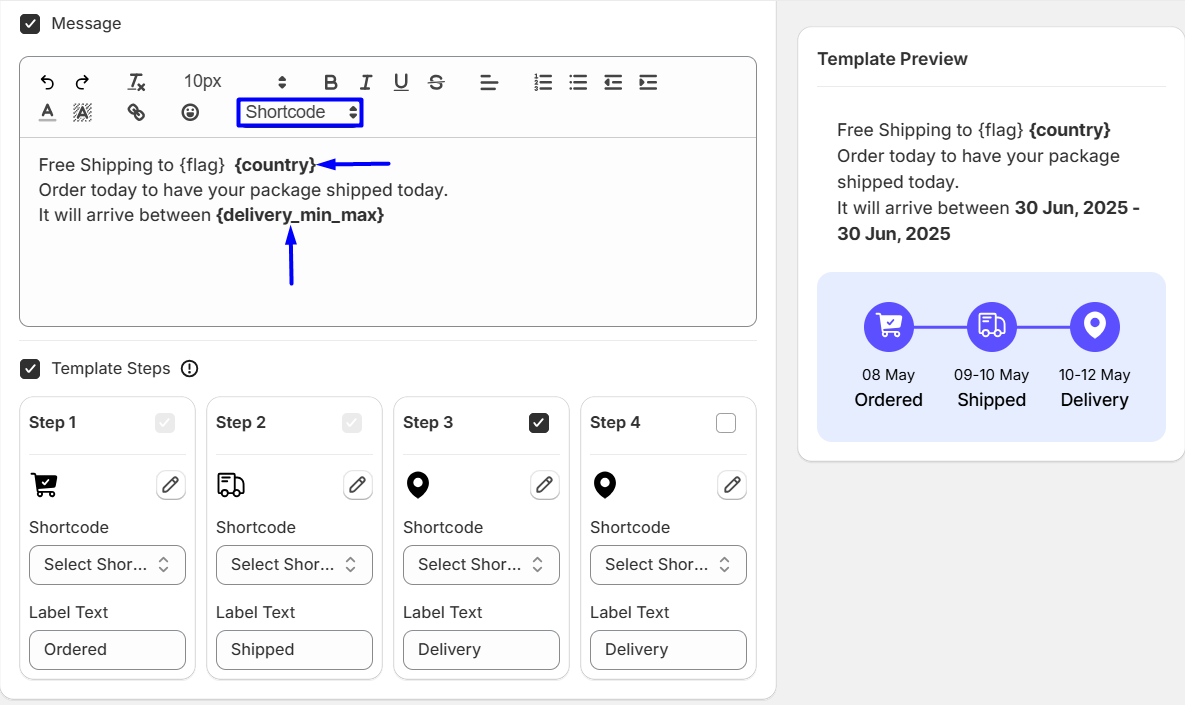Edit the Step 2 icon with the pencil button
1185x705 pixels.
(357, 485)
